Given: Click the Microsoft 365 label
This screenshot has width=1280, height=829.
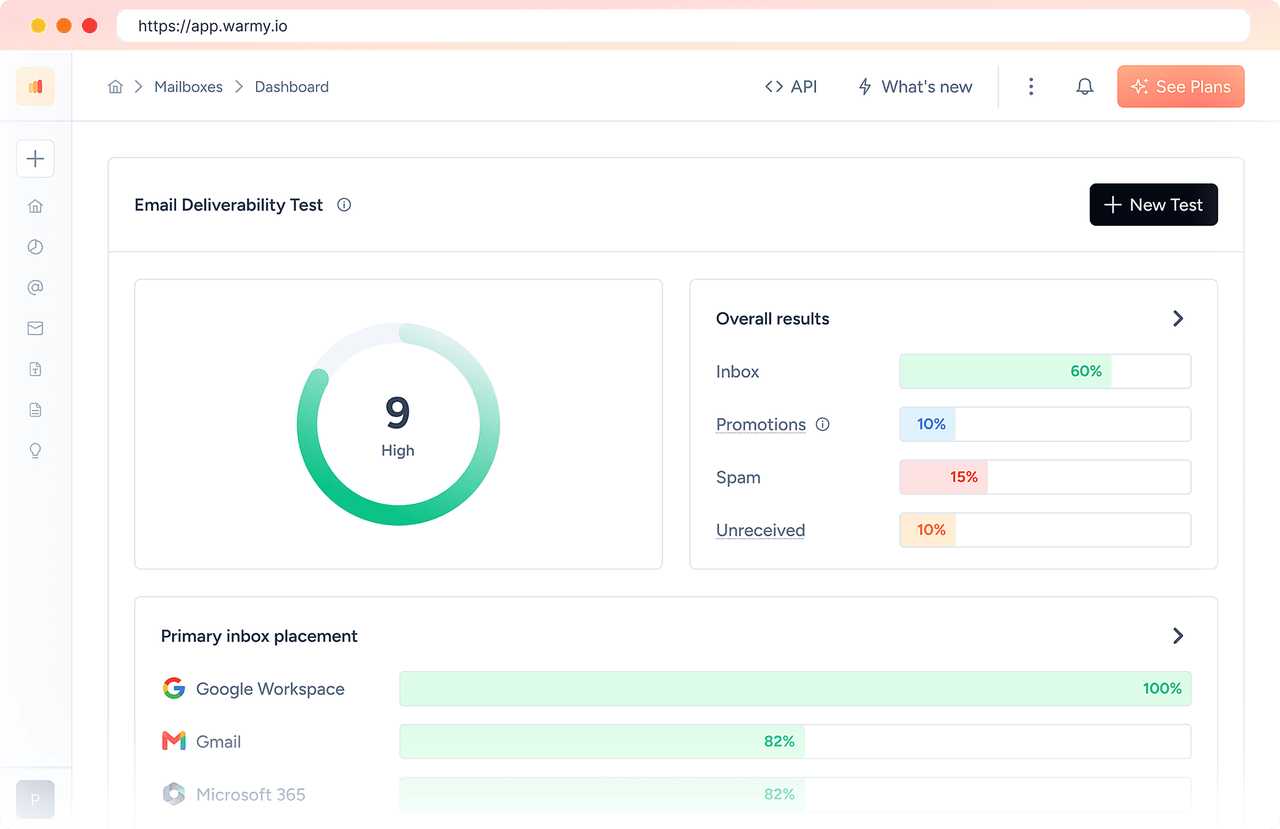Looking at the screenshot, I should tap(251, 795).
